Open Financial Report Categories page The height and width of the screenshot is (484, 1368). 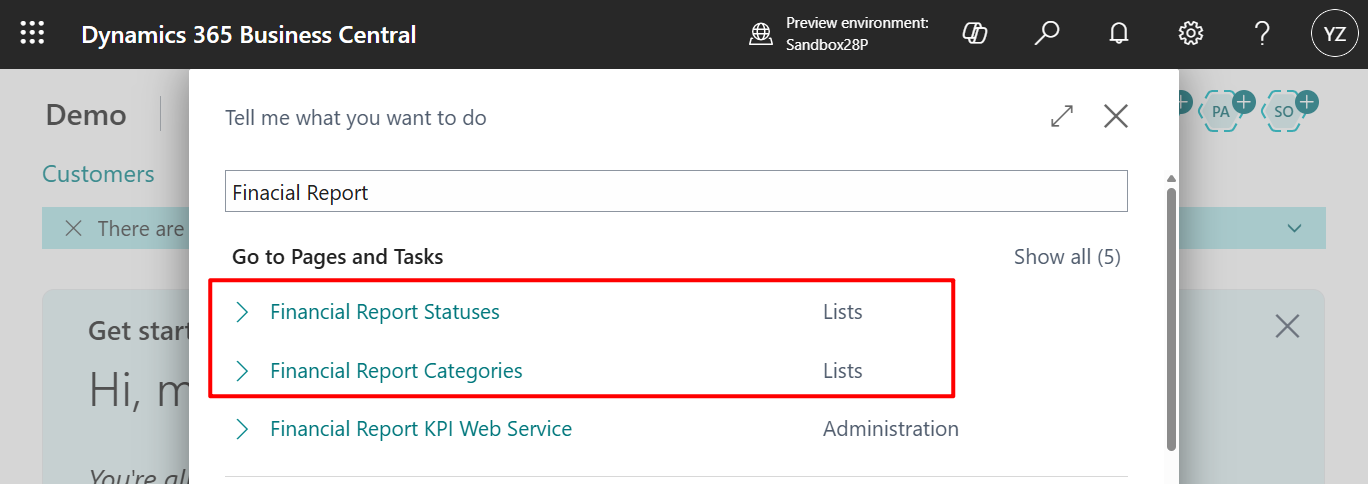coord(396,371)
